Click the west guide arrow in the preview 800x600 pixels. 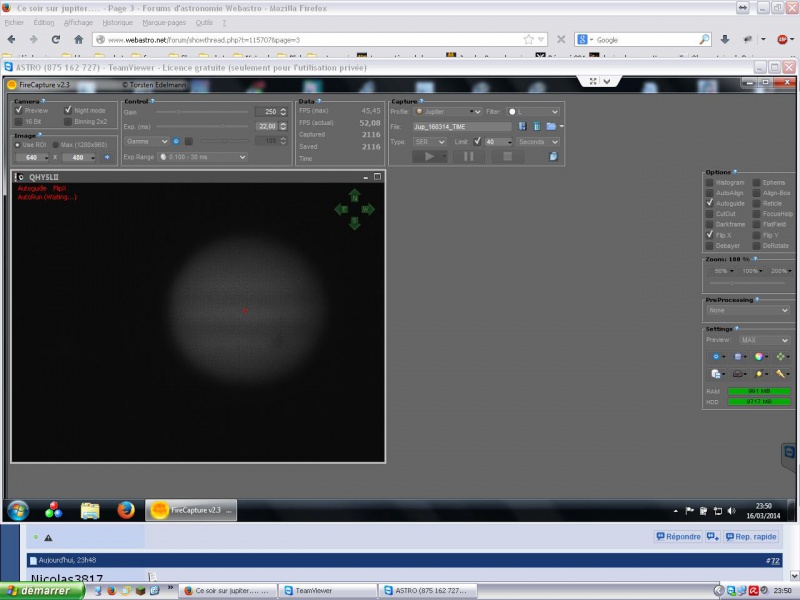(368, 209)
